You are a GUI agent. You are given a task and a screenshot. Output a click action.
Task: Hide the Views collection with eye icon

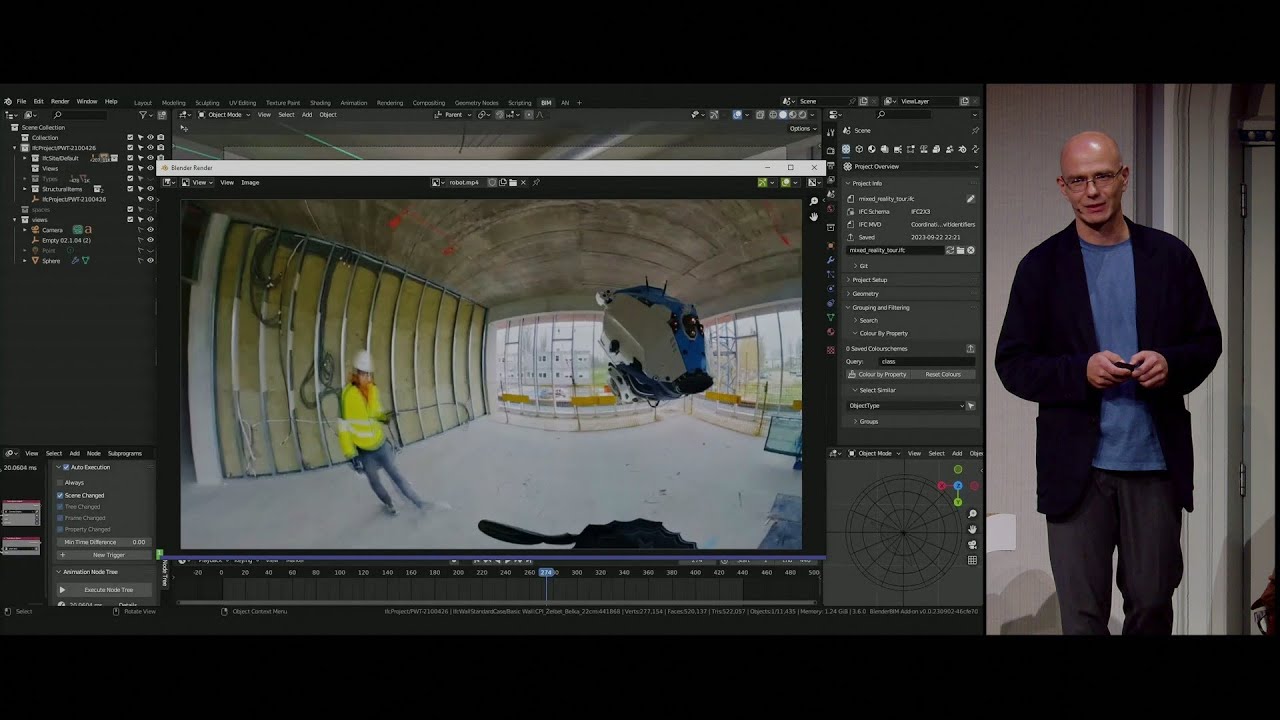click(x=150, y=168)
